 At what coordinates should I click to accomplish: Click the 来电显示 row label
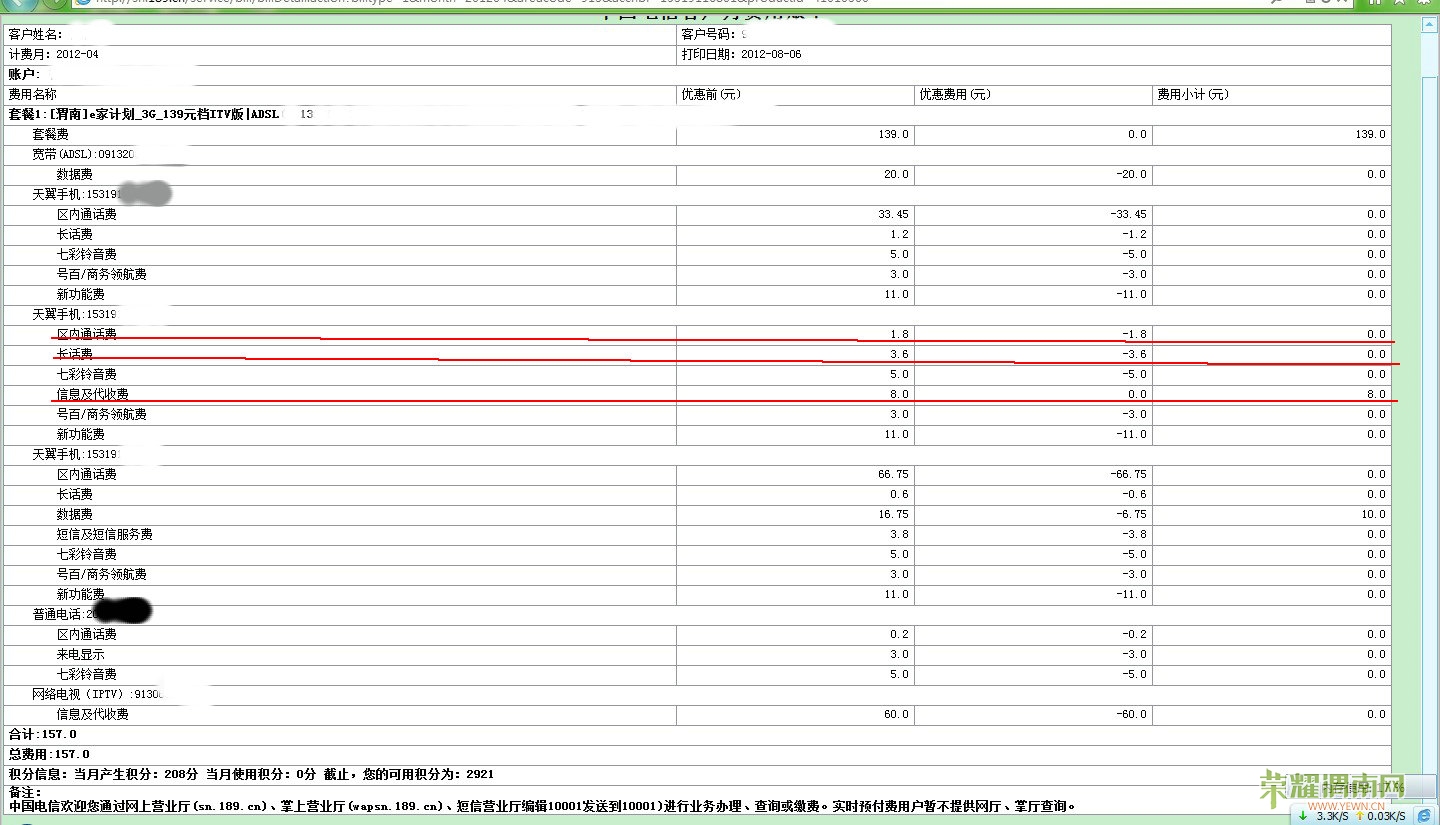(x=80, y=654)
